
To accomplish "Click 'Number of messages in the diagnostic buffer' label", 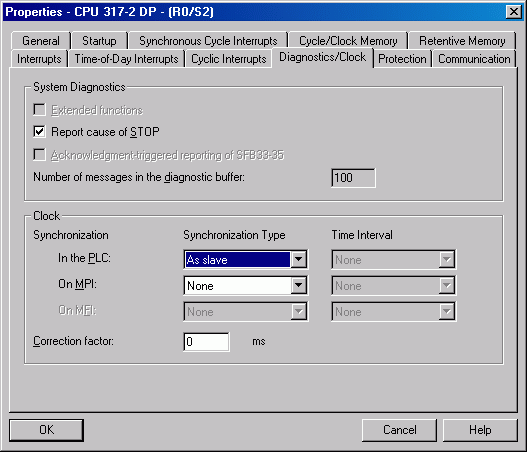I will (x=139, y=177).
